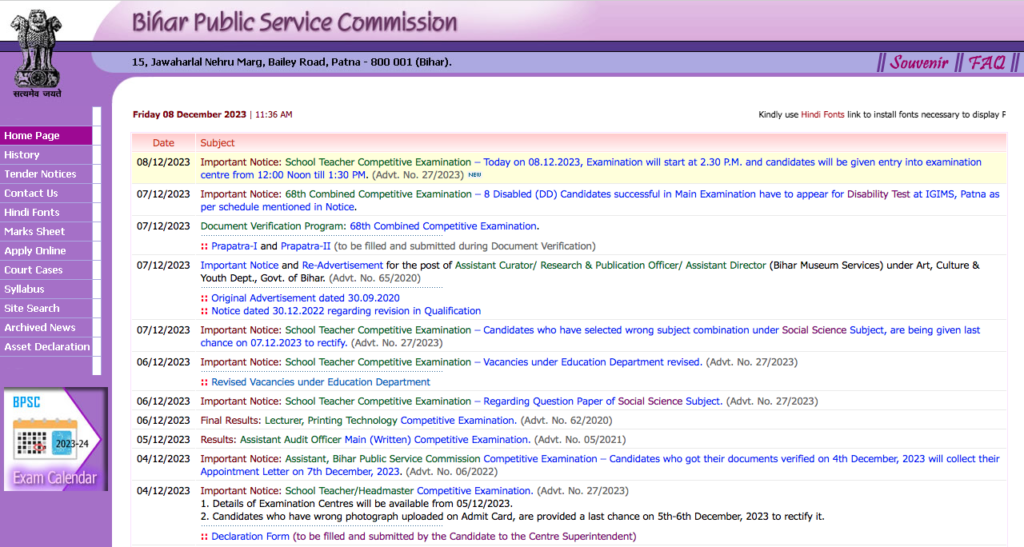Open the BPSC Exam Calendar banner

click(x=54, y=440)
